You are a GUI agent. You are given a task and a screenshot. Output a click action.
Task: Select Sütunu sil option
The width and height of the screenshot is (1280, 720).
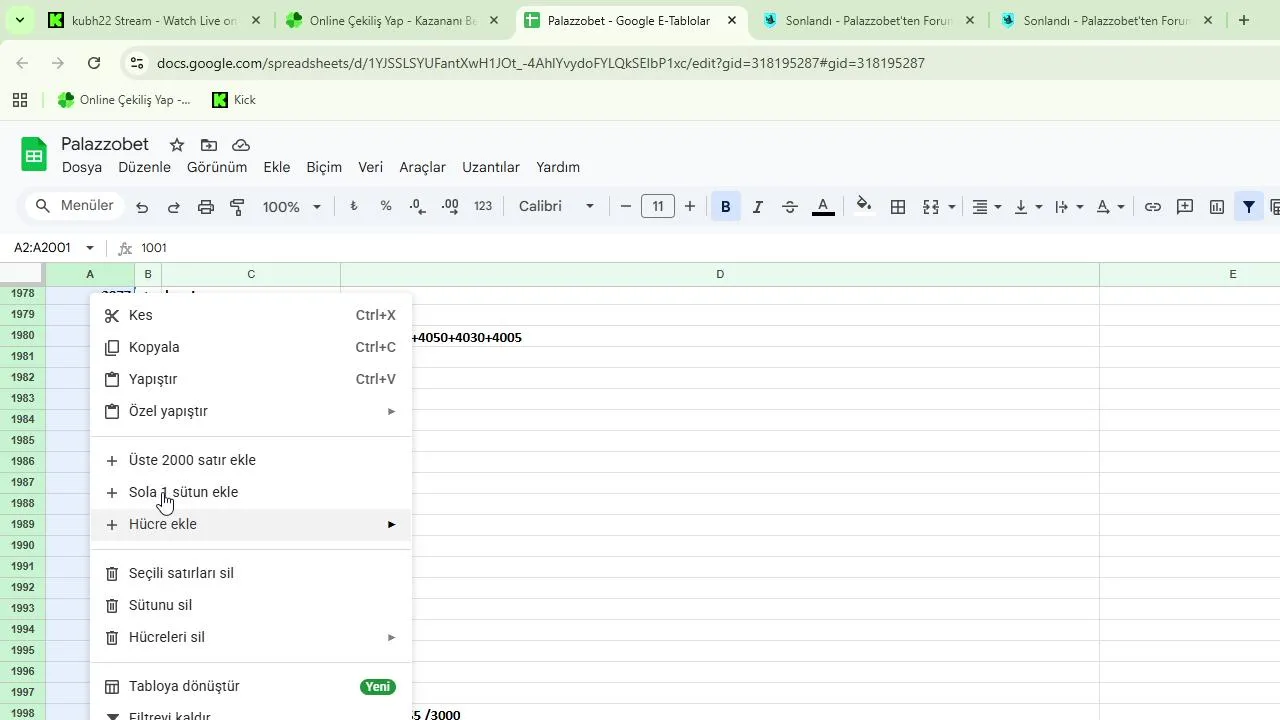click(x=251, y=605)
